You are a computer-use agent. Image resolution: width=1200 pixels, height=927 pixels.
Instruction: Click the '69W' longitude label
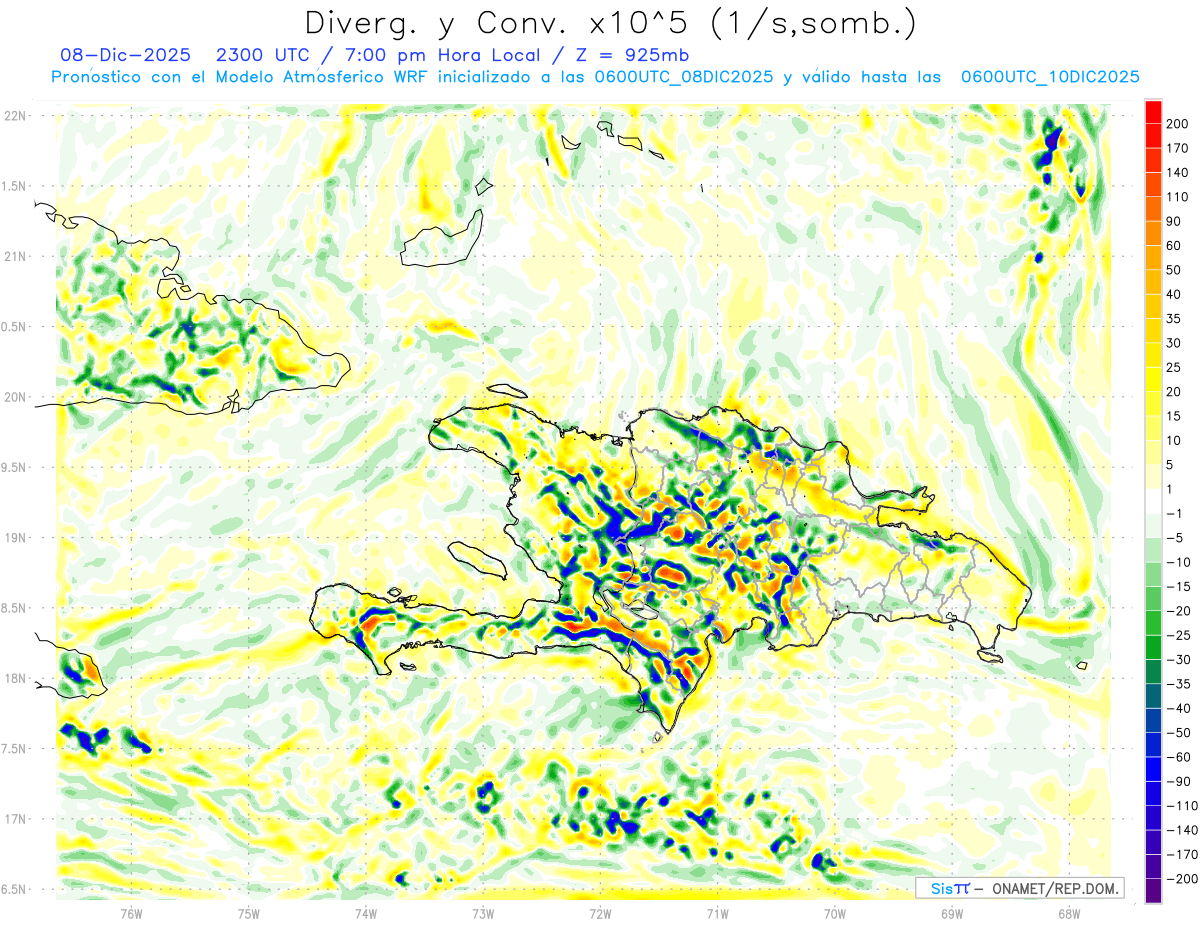[952, 913]
